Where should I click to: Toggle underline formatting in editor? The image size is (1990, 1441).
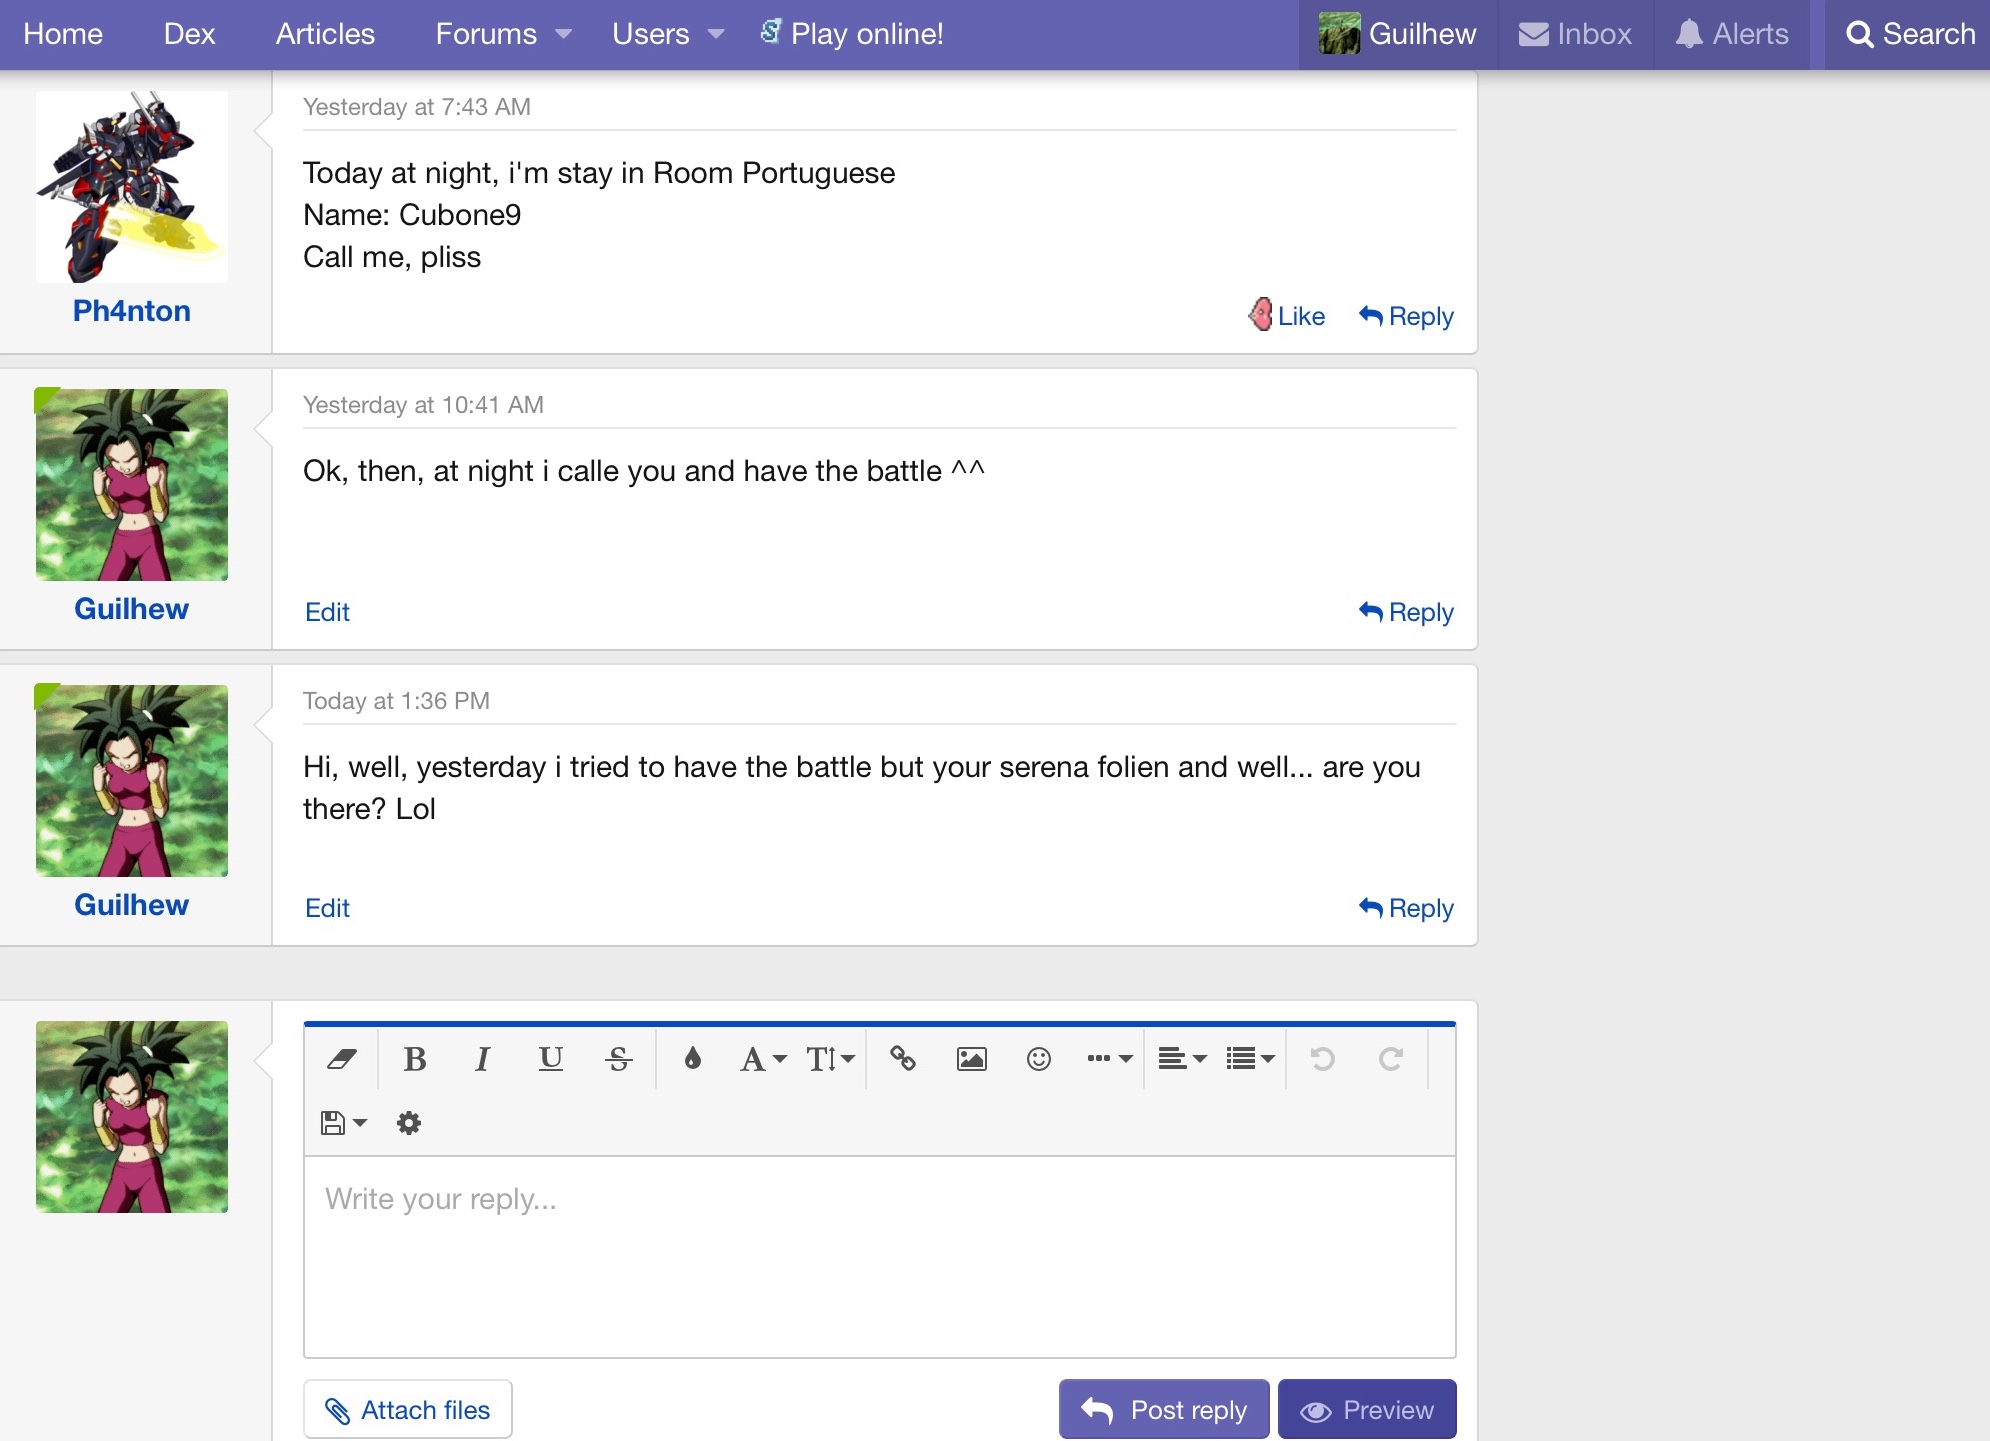coord(550,1059)
